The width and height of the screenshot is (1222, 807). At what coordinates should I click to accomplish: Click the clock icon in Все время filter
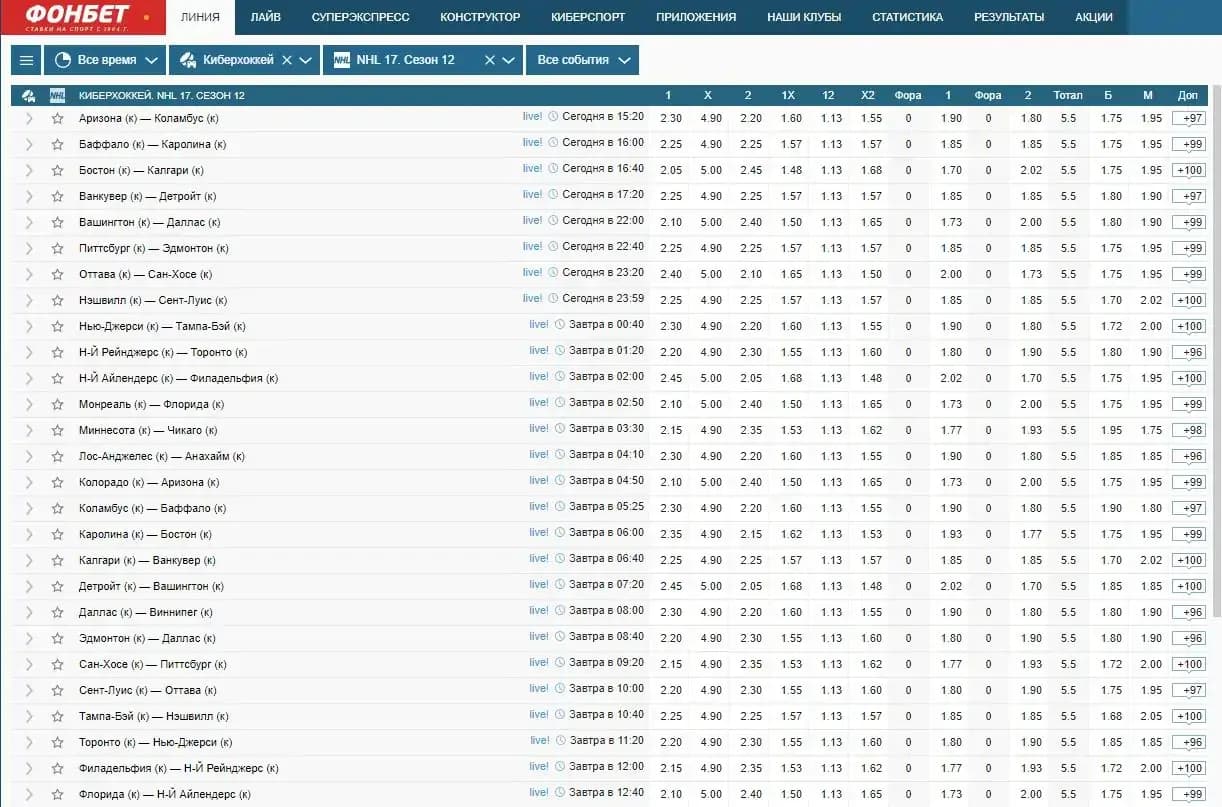(64, 60)
